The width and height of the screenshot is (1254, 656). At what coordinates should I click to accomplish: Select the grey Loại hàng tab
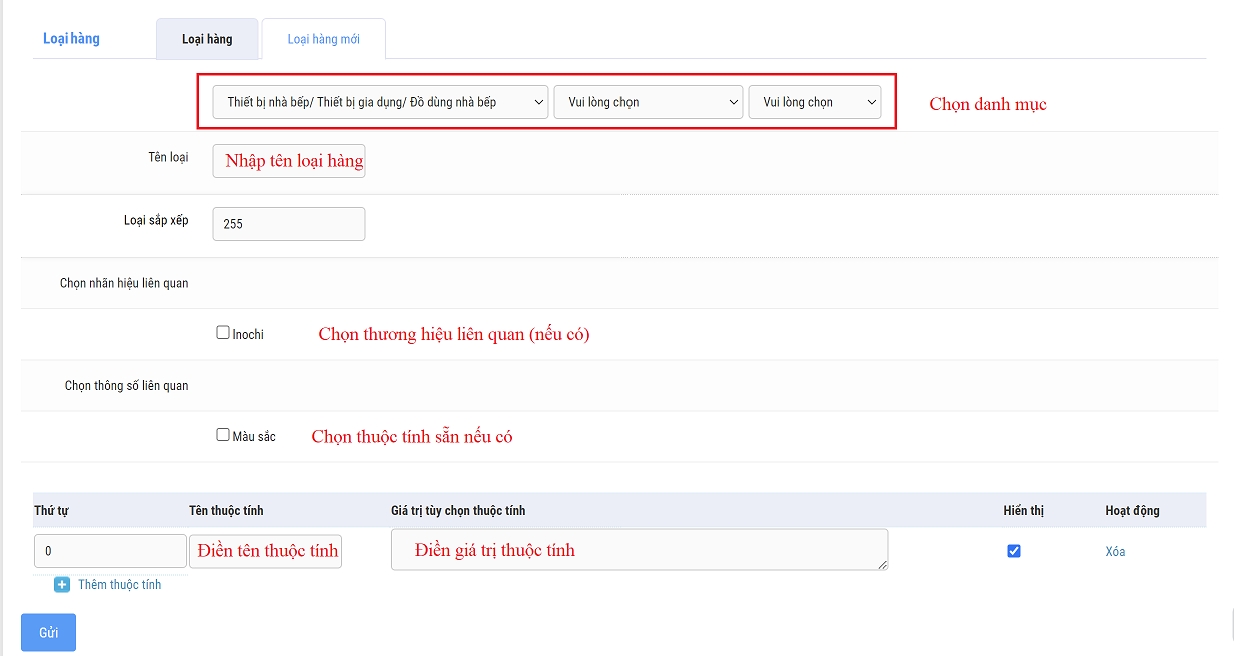(207, 39)
